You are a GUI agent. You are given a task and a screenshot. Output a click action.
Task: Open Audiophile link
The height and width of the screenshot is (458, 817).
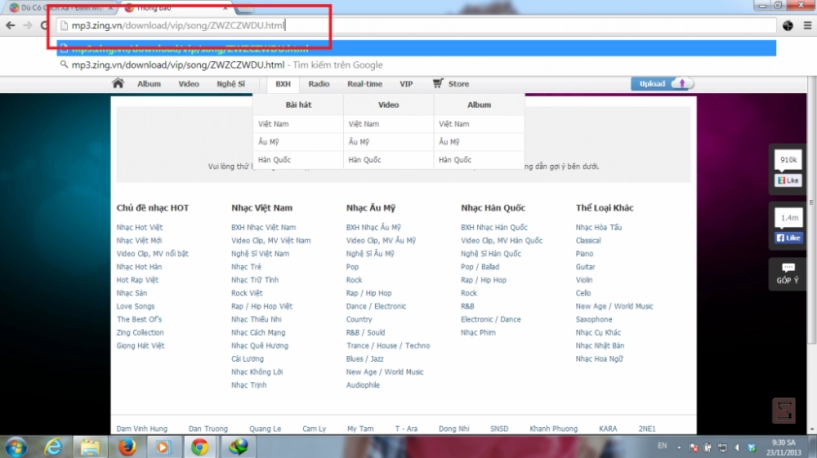coord(363,385)
